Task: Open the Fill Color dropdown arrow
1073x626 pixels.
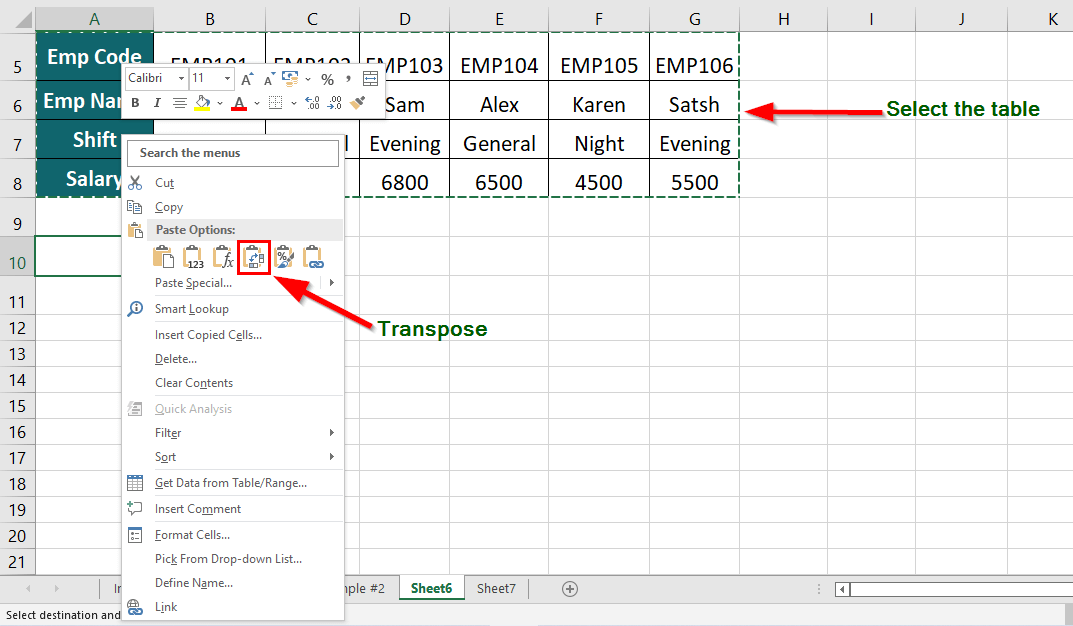Action: (219, 102)
